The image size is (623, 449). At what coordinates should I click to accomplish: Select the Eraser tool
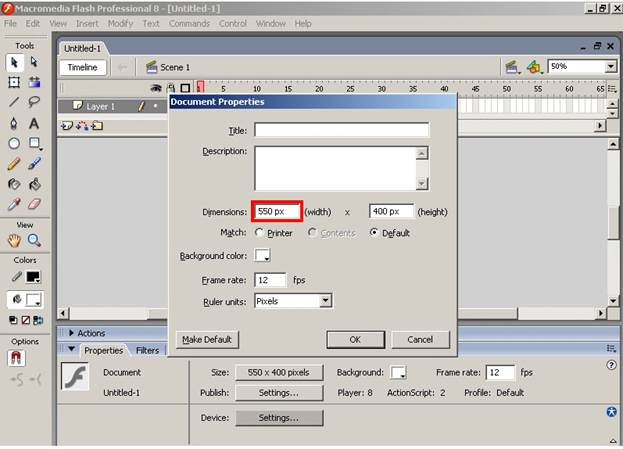35,204
